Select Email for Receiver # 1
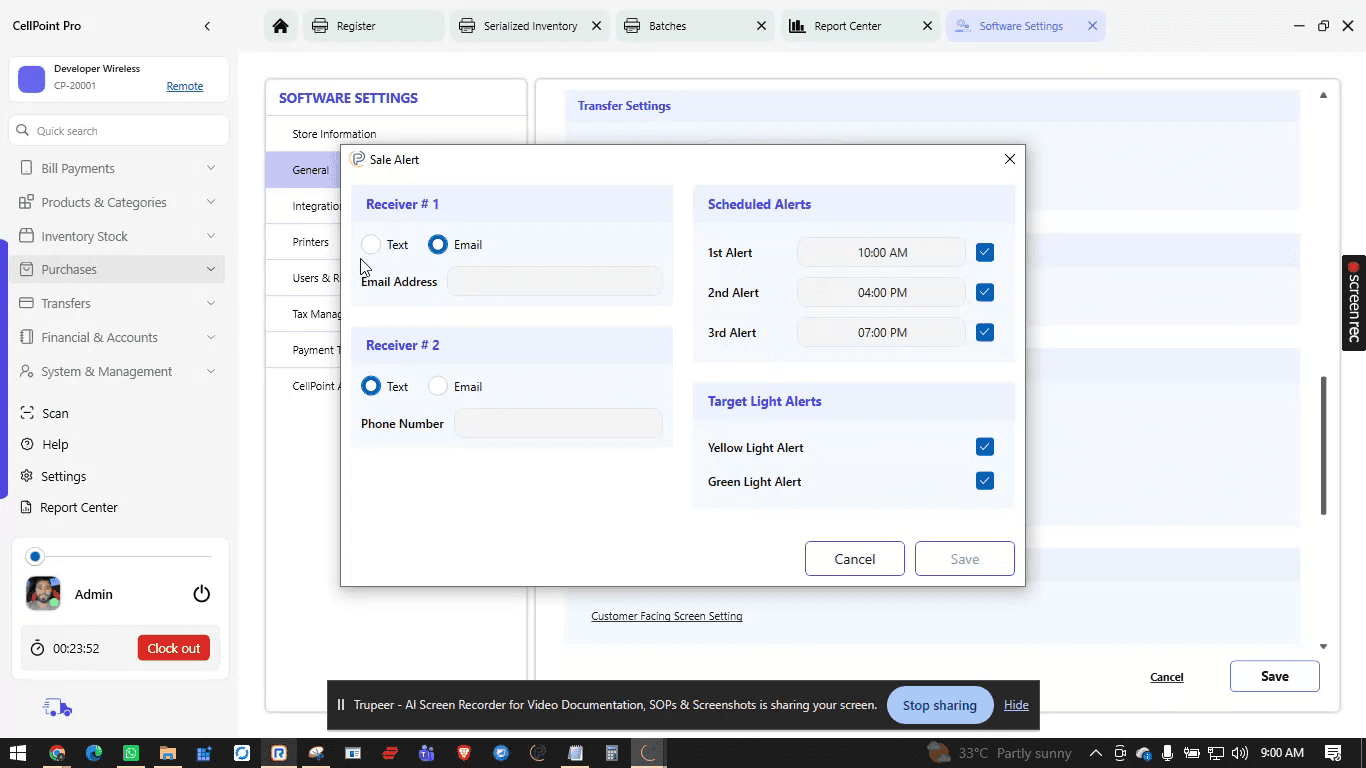The width and height of the screenshot is (1366, 768). (438, 244)
